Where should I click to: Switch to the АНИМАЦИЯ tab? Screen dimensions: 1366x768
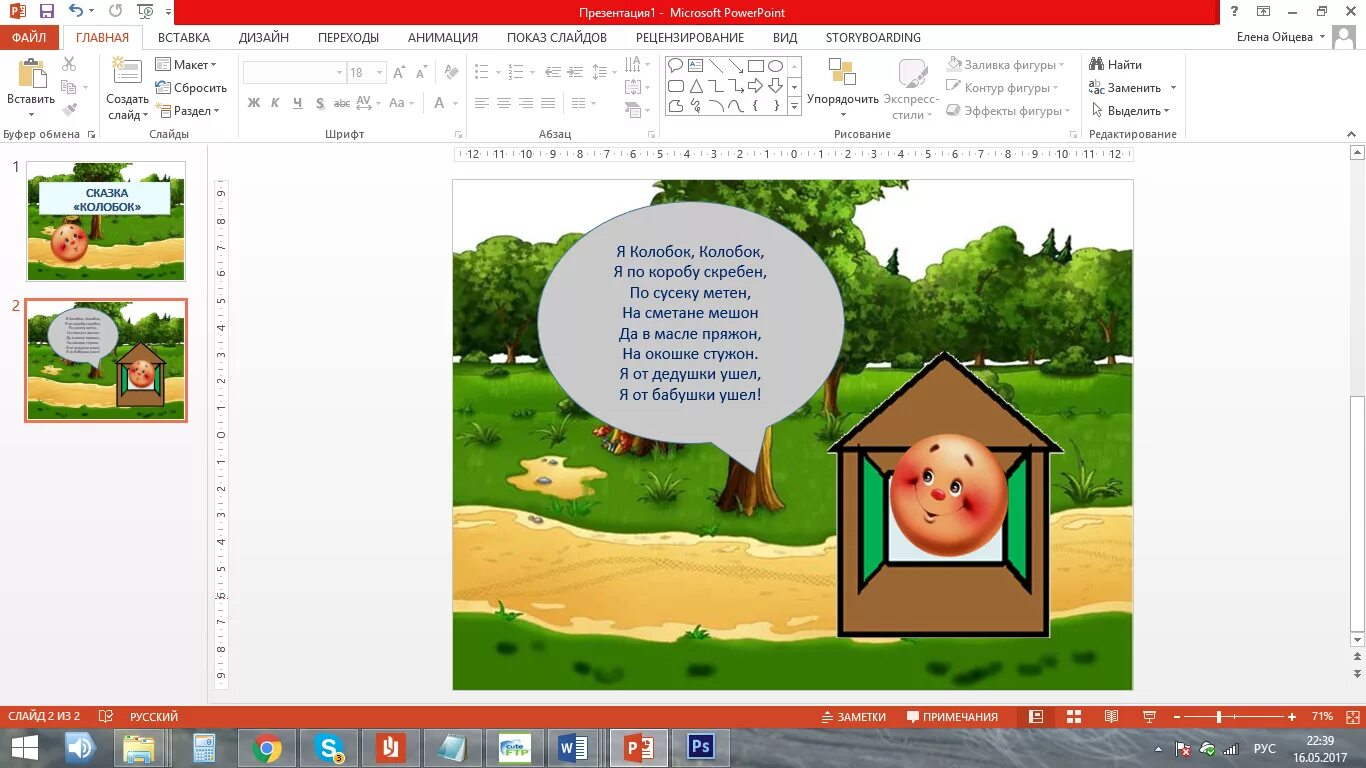click(x=443, y=37)
